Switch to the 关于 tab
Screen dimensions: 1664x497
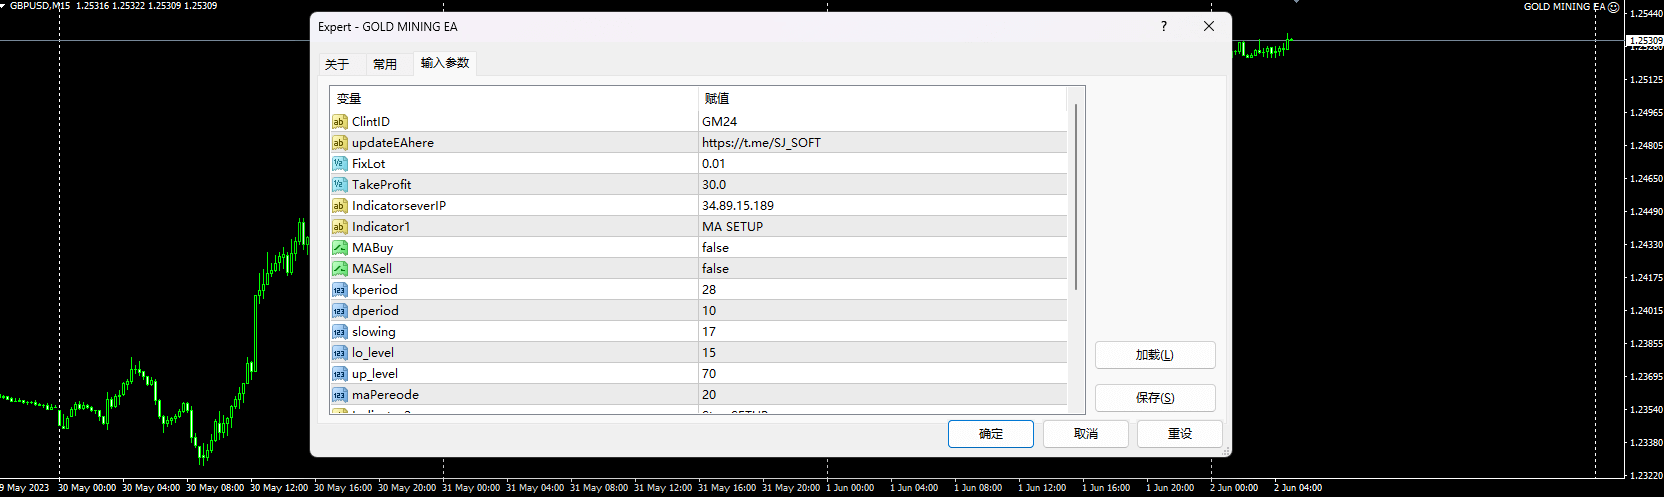tap(337, 64)
